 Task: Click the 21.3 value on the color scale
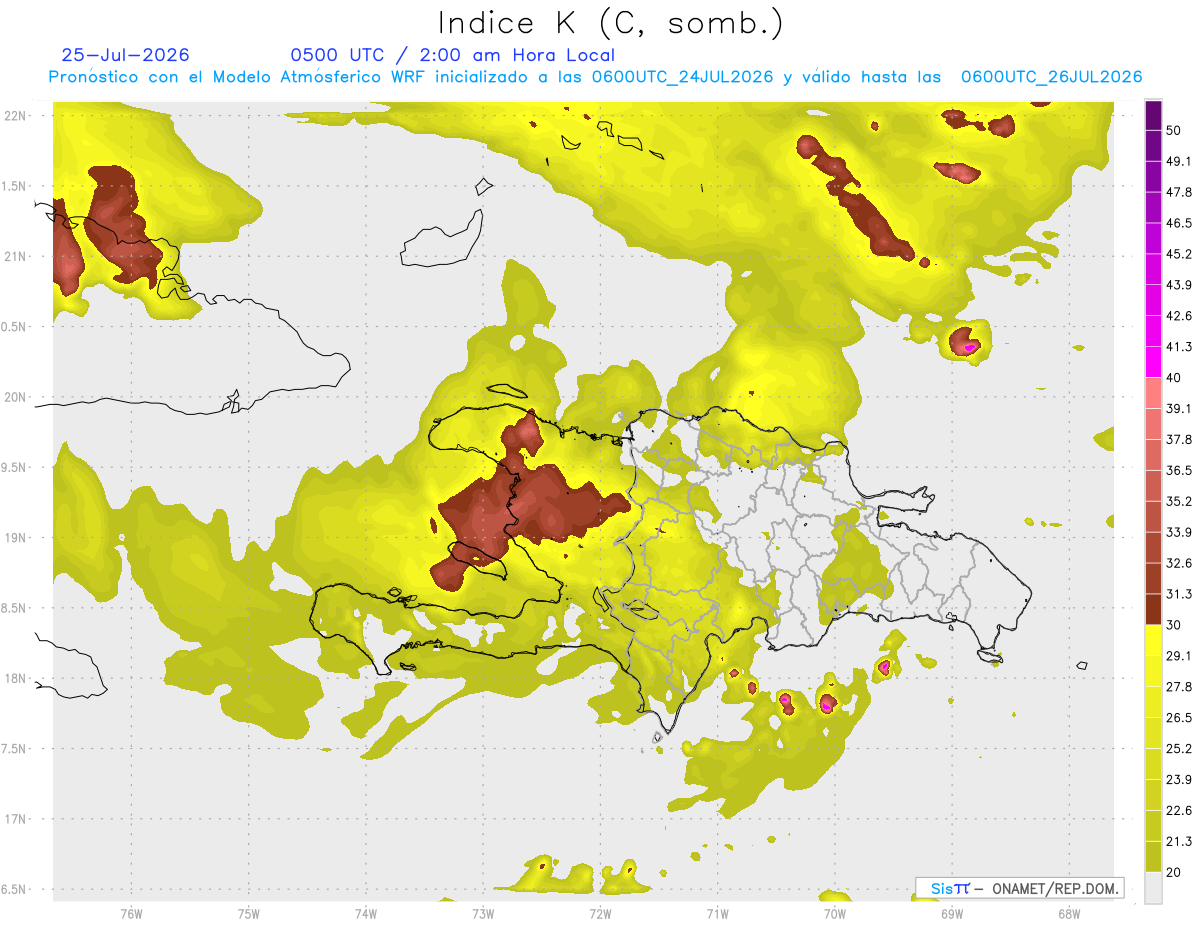click(1178, 842)
